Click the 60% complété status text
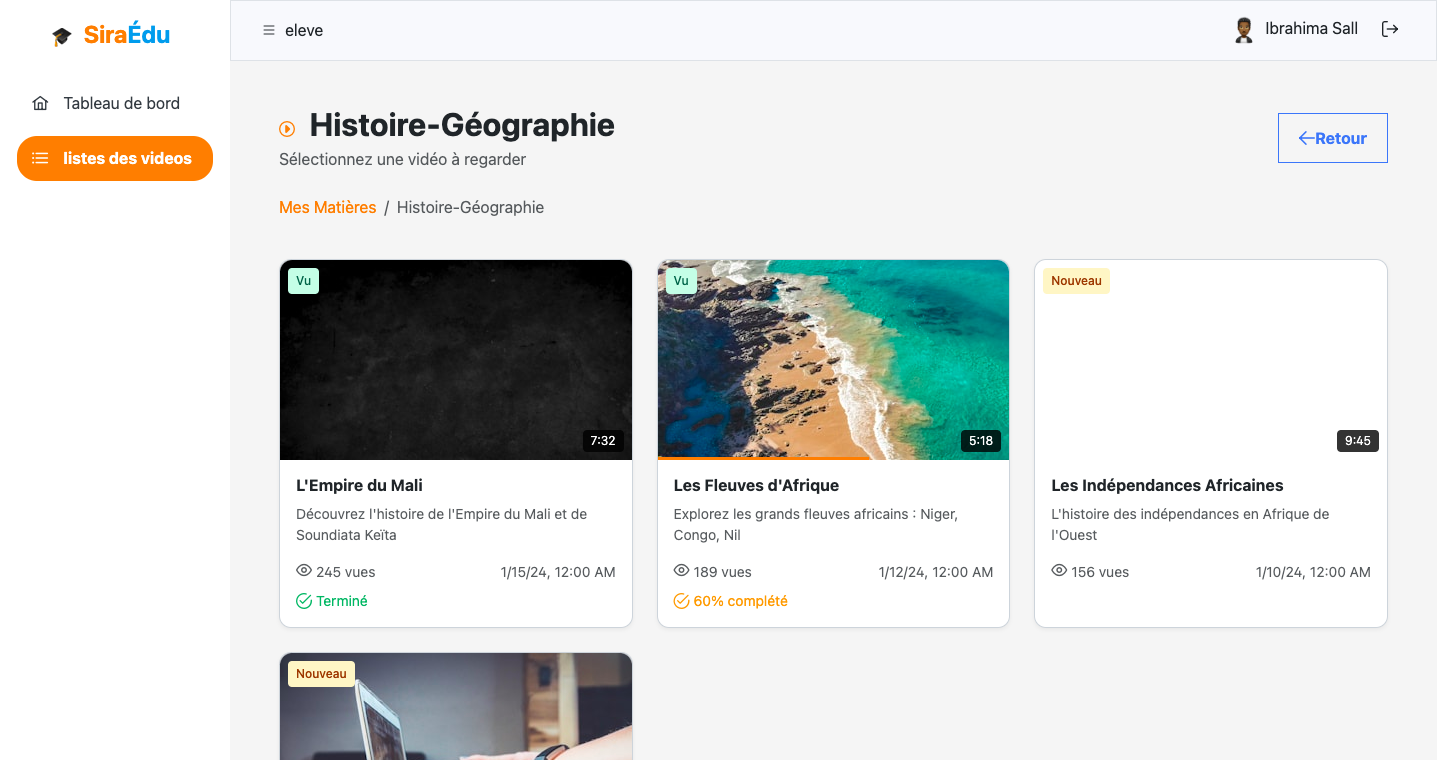The image size is (1437, 760). [x=741, y=601]
